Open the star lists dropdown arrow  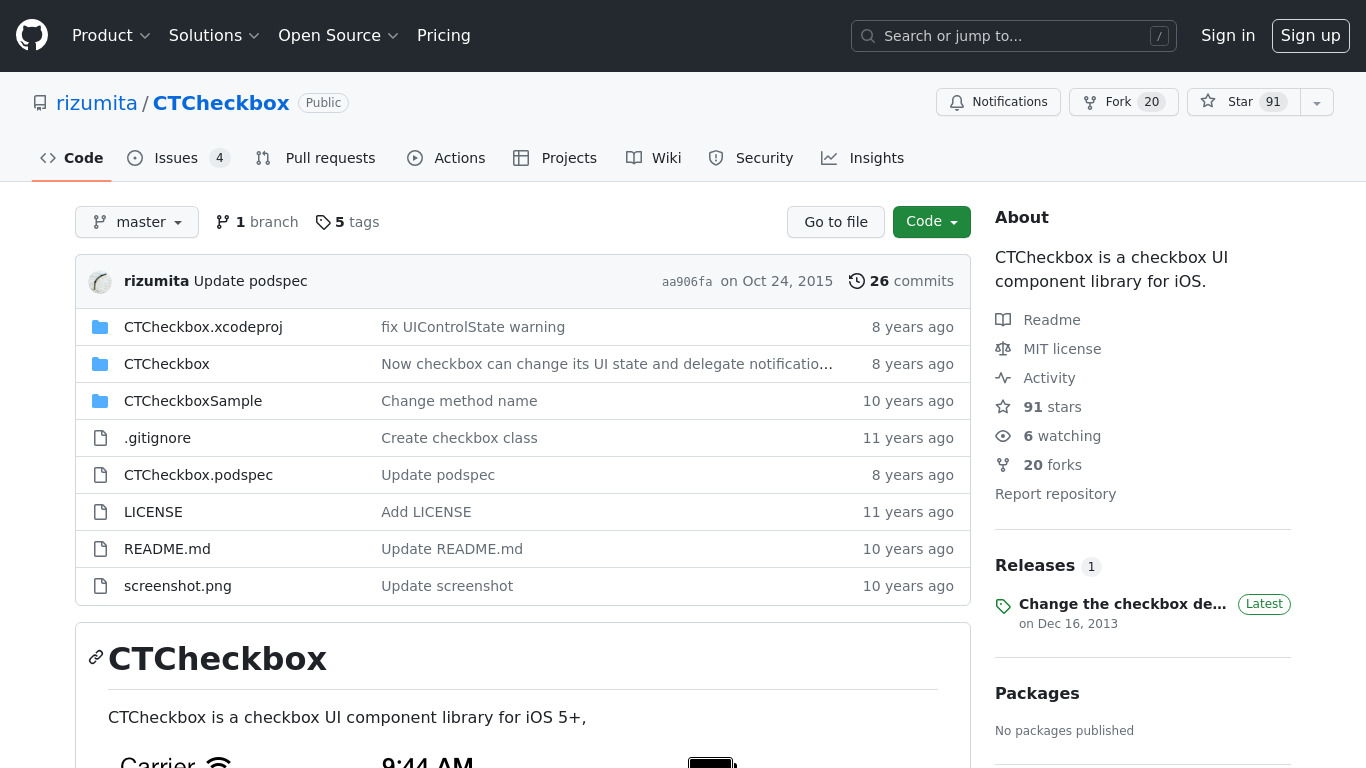tap(1317, 102)
